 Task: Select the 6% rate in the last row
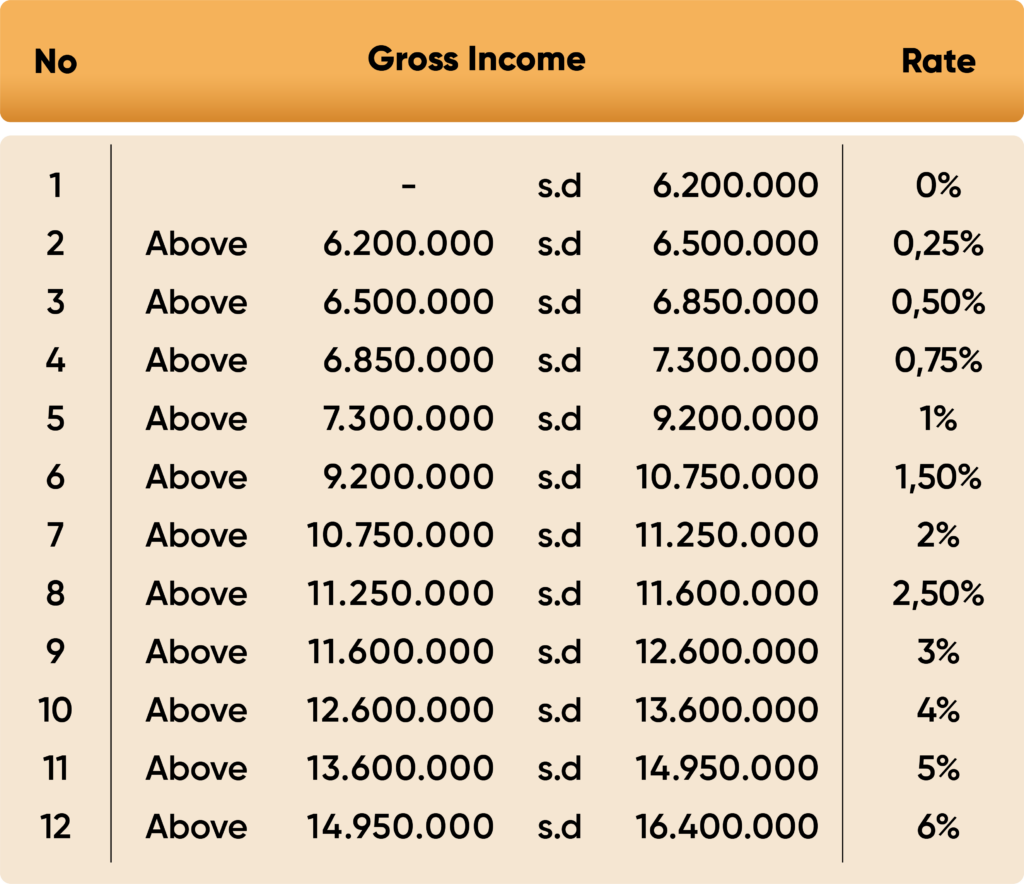point(938,827)
